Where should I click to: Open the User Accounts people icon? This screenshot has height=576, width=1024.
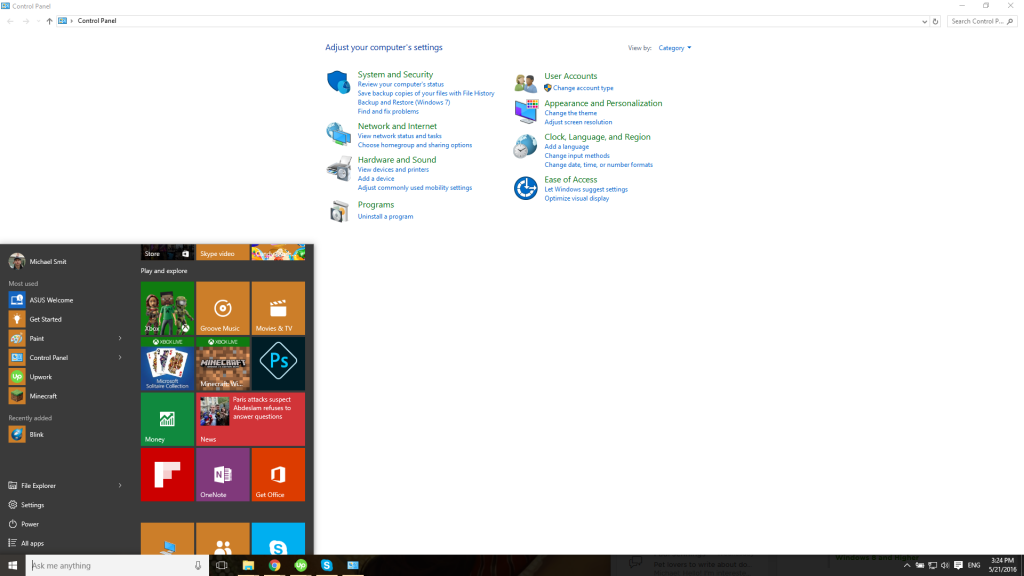click(525, 83)
